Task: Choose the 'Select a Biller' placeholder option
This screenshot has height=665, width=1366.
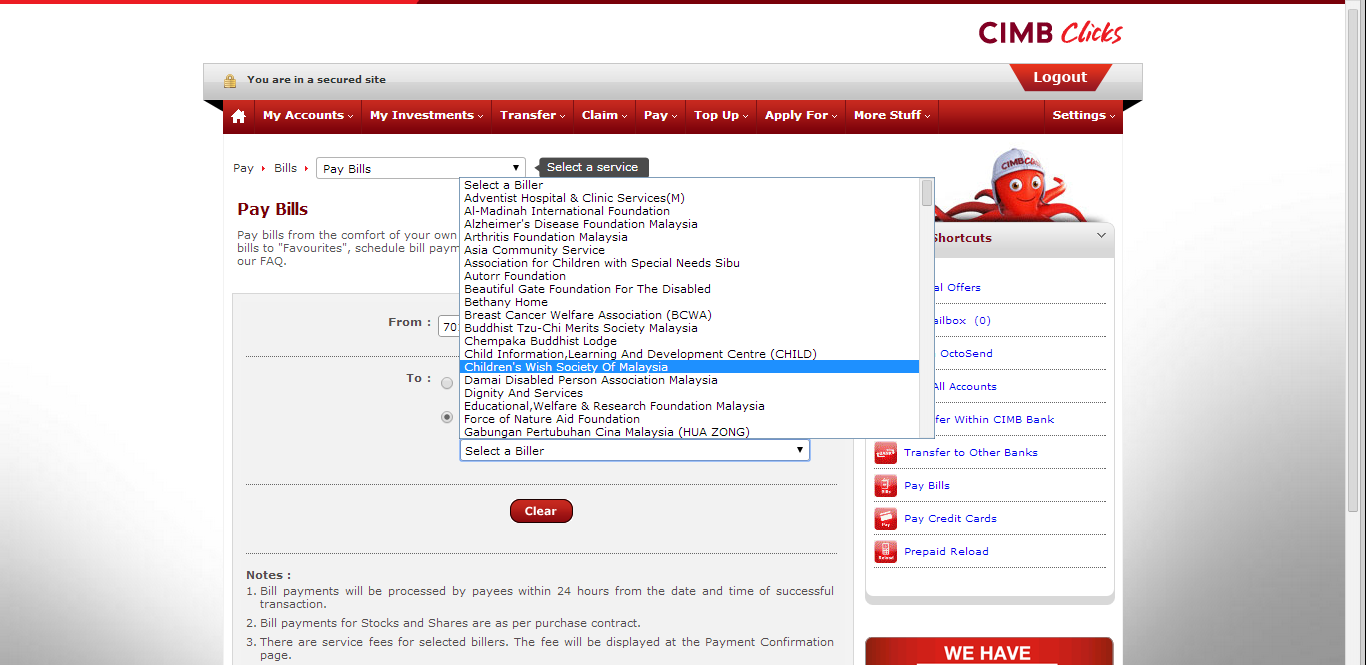Action: [689, 185]
